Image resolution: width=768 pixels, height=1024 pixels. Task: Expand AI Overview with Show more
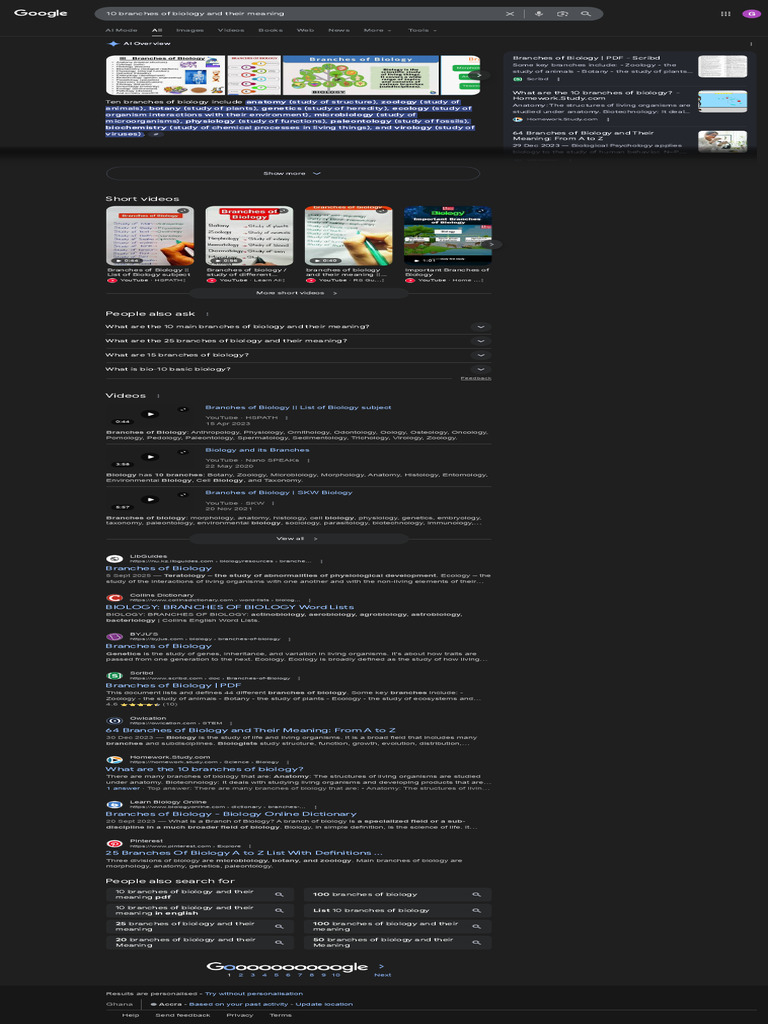click(x=293, y=174)
